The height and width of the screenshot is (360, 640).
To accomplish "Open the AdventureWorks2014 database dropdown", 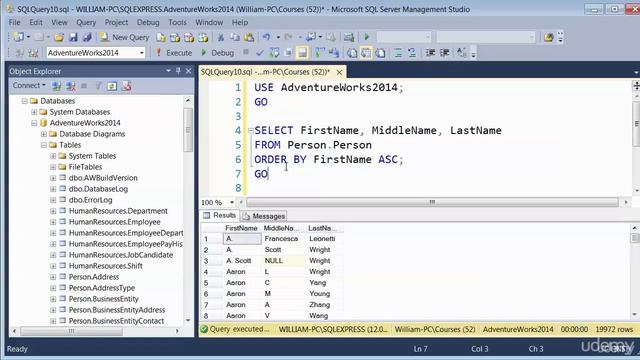I will (x=142, y=53).
